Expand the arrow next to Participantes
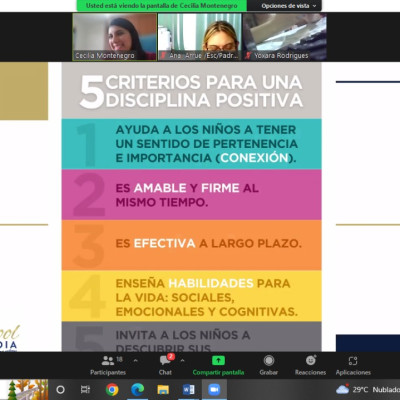The height and width of the screenshot is (400, 400). tap(135, 360)
